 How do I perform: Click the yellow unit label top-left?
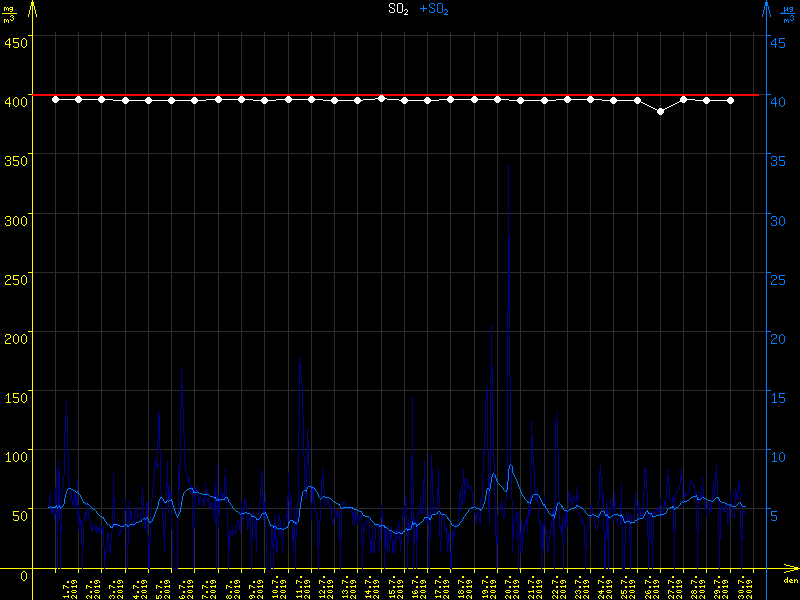[x=10, y=12]
